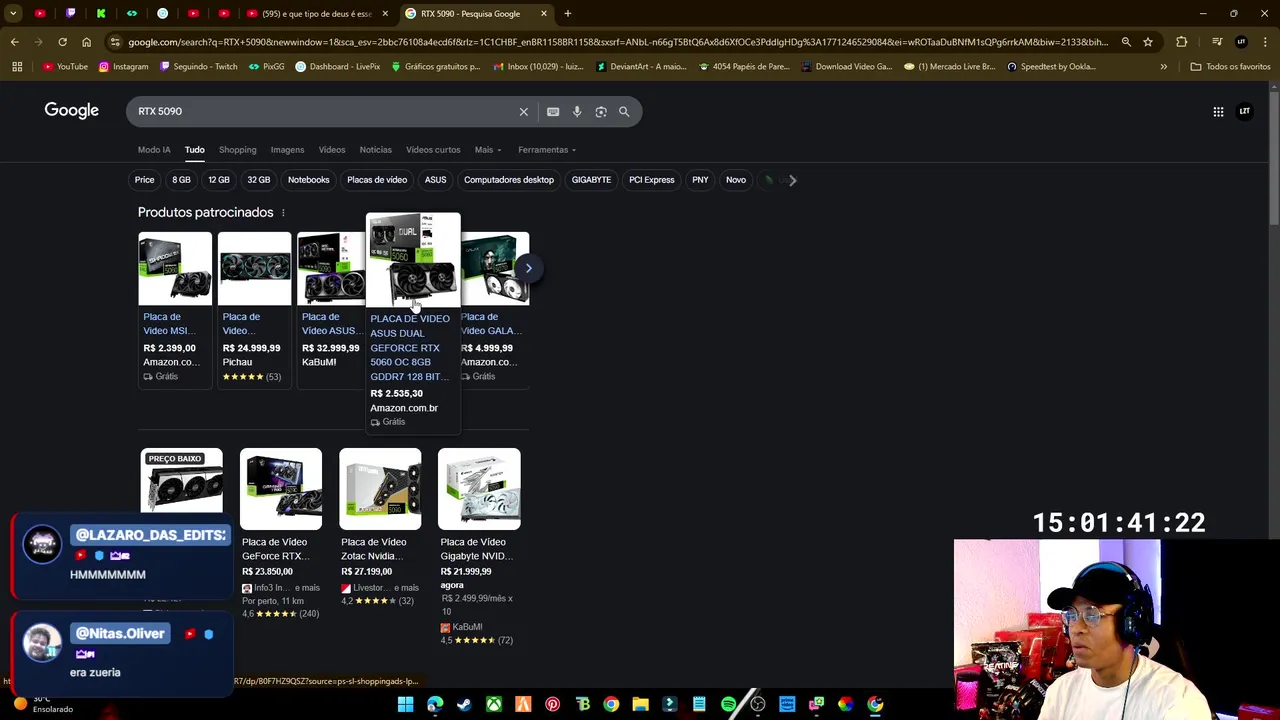Apply the 32 GB filter chip

click(259, 180)
